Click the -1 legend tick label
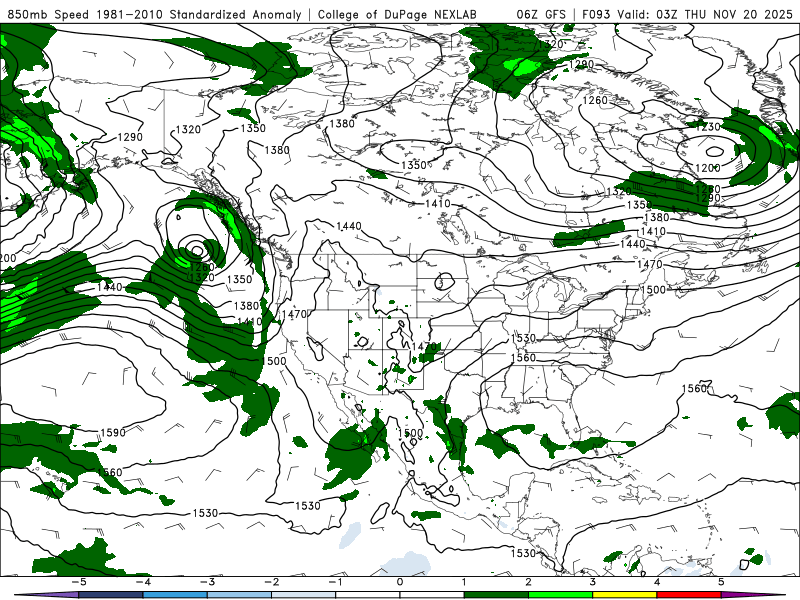Image resolution: width=800 pixels, height=600 pixels. 335,582
